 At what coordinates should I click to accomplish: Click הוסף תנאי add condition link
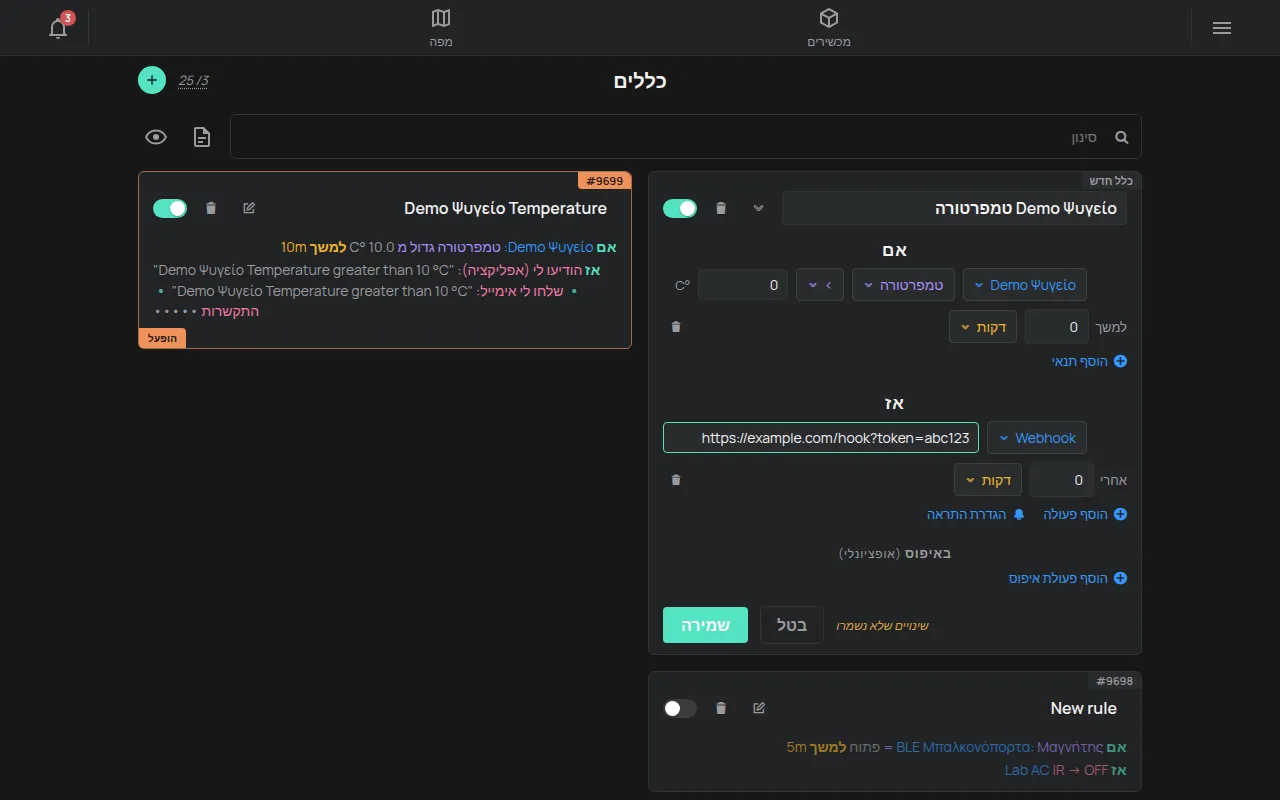(x=1089, y=361)
